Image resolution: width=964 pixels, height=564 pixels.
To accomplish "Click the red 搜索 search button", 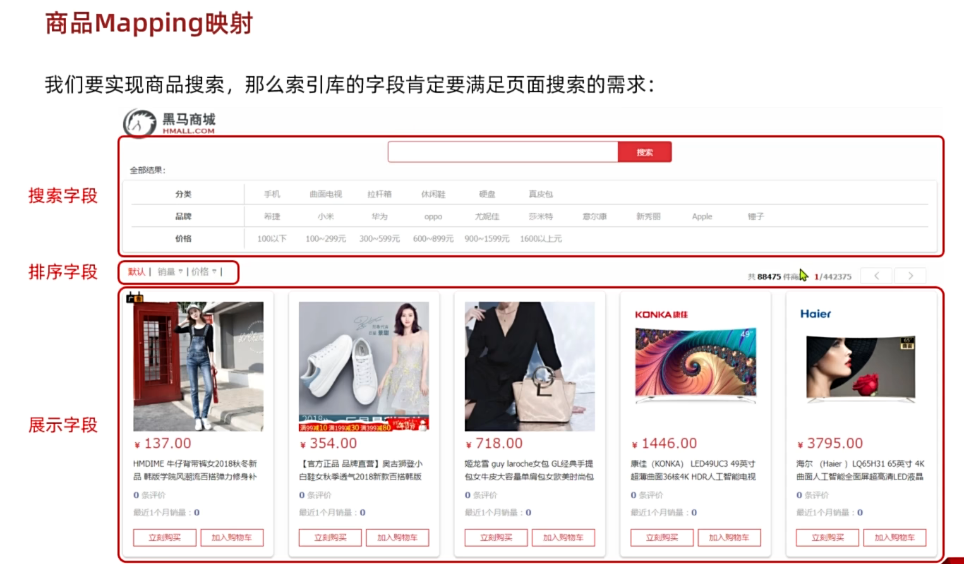I will pyautogui.click(x=645, y=152).
